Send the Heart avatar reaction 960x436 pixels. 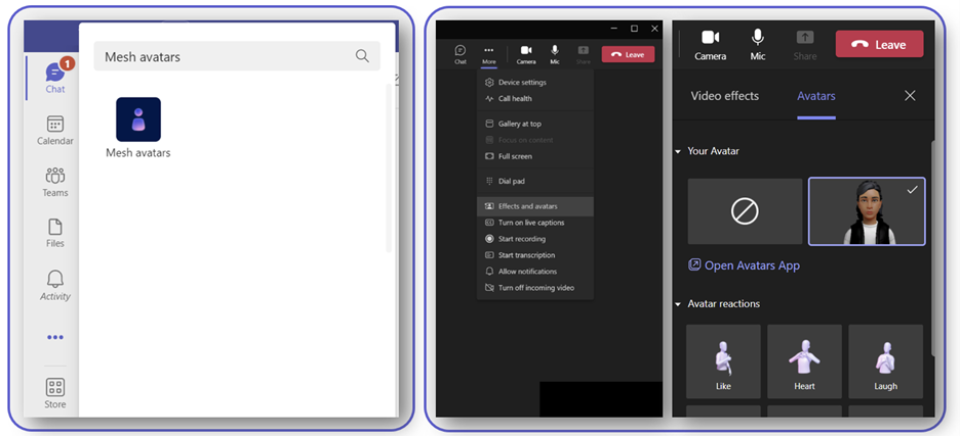(804, 361)
